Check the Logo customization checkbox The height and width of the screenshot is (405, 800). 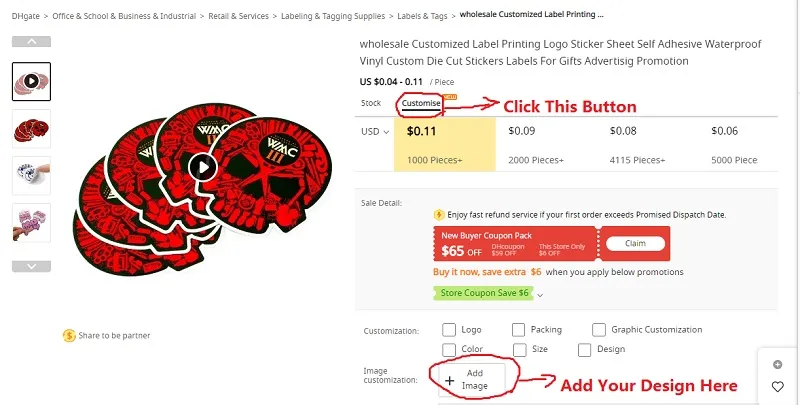[449, 330]
